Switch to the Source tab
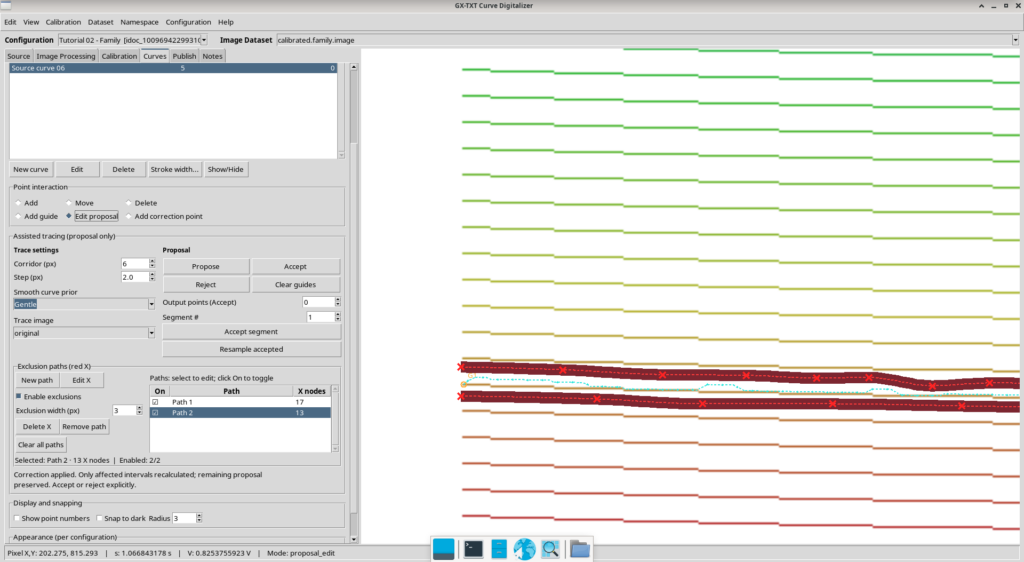Image resolution: width=1024 pixels, height=562 pixels. (18, 56)
